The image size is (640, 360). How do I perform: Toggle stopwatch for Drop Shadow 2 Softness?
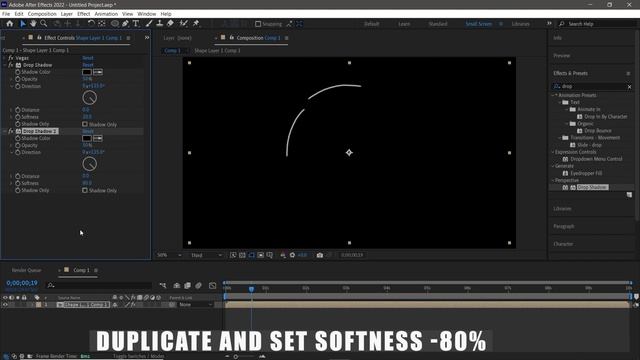pyautogui.click(x=18, y=183)
